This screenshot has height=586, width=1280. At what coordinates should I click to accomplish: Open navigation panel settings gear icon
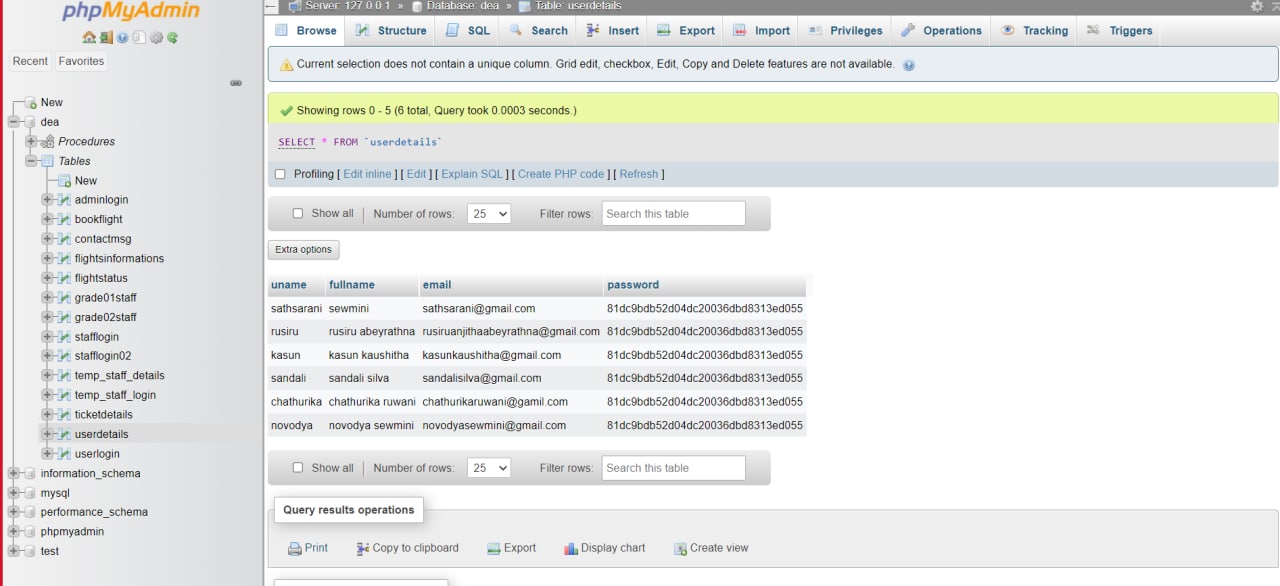click(156, 38)
